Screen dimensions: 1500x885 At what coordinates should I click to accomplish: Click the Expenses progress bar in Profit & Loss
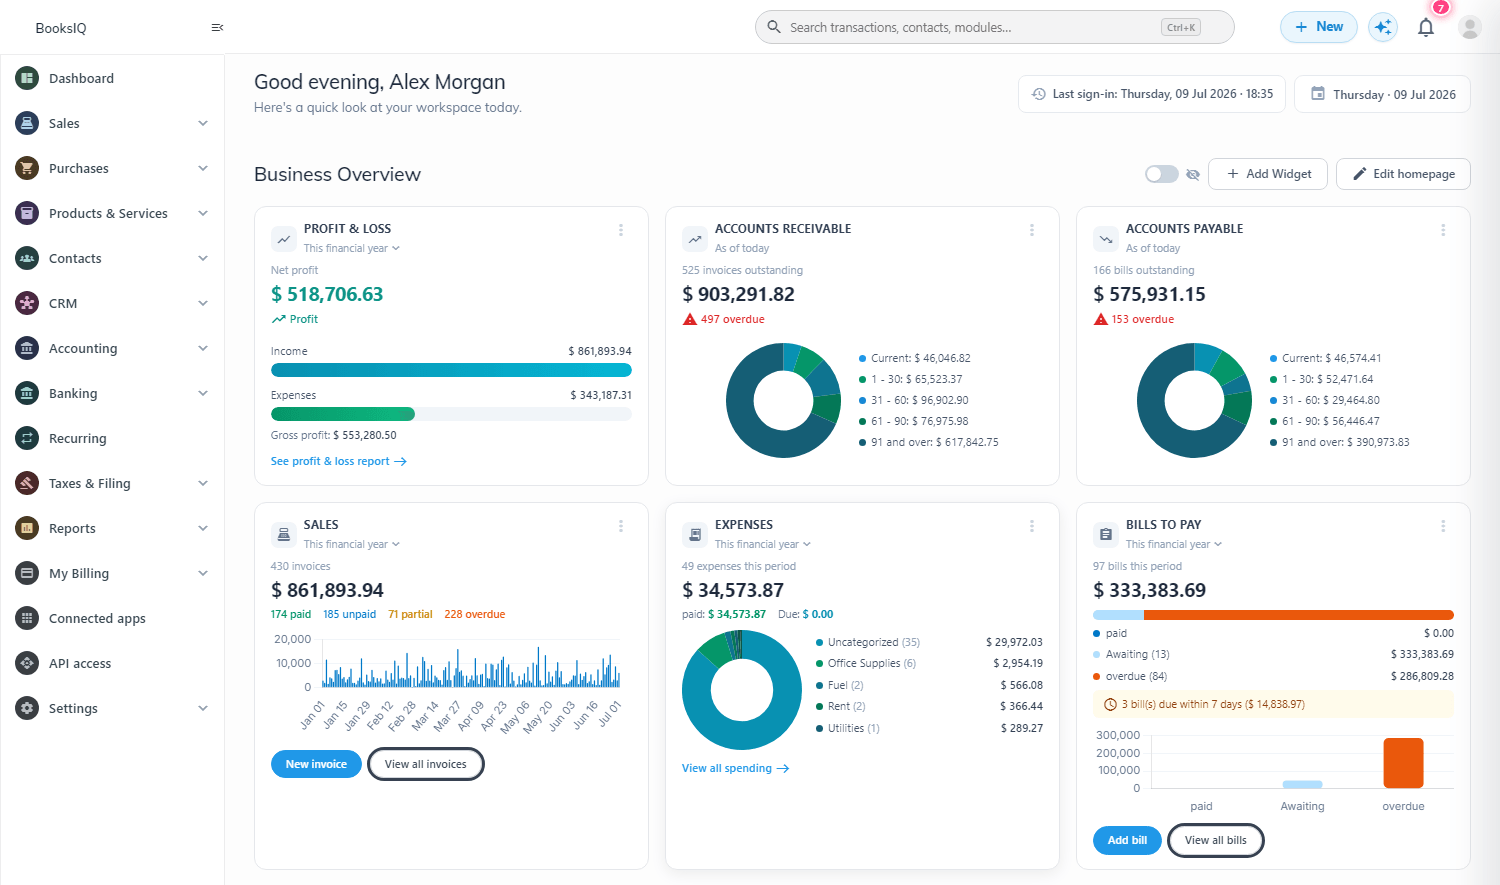pos(451,414)
